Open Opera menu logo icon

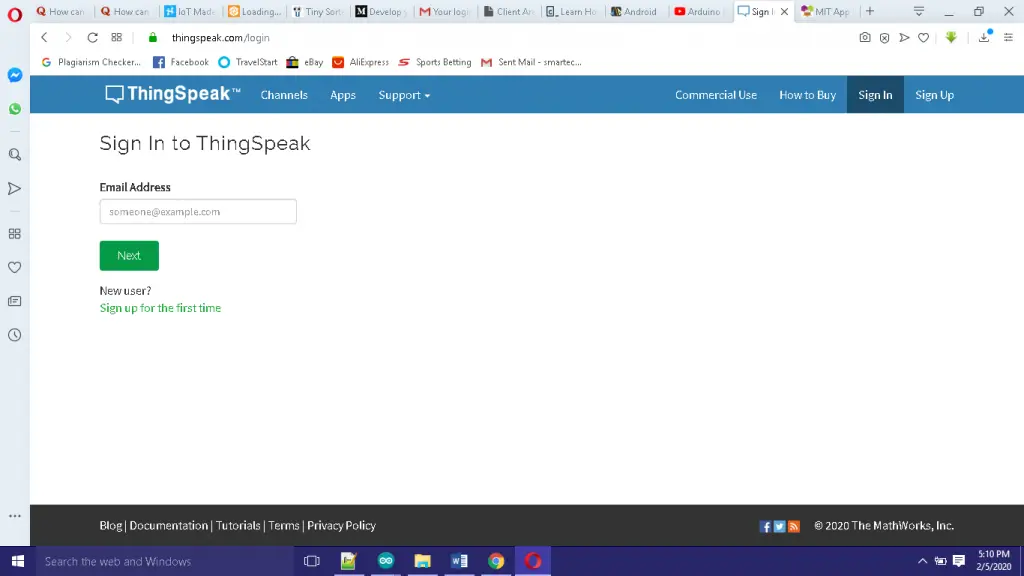click(x=14, y=14)
